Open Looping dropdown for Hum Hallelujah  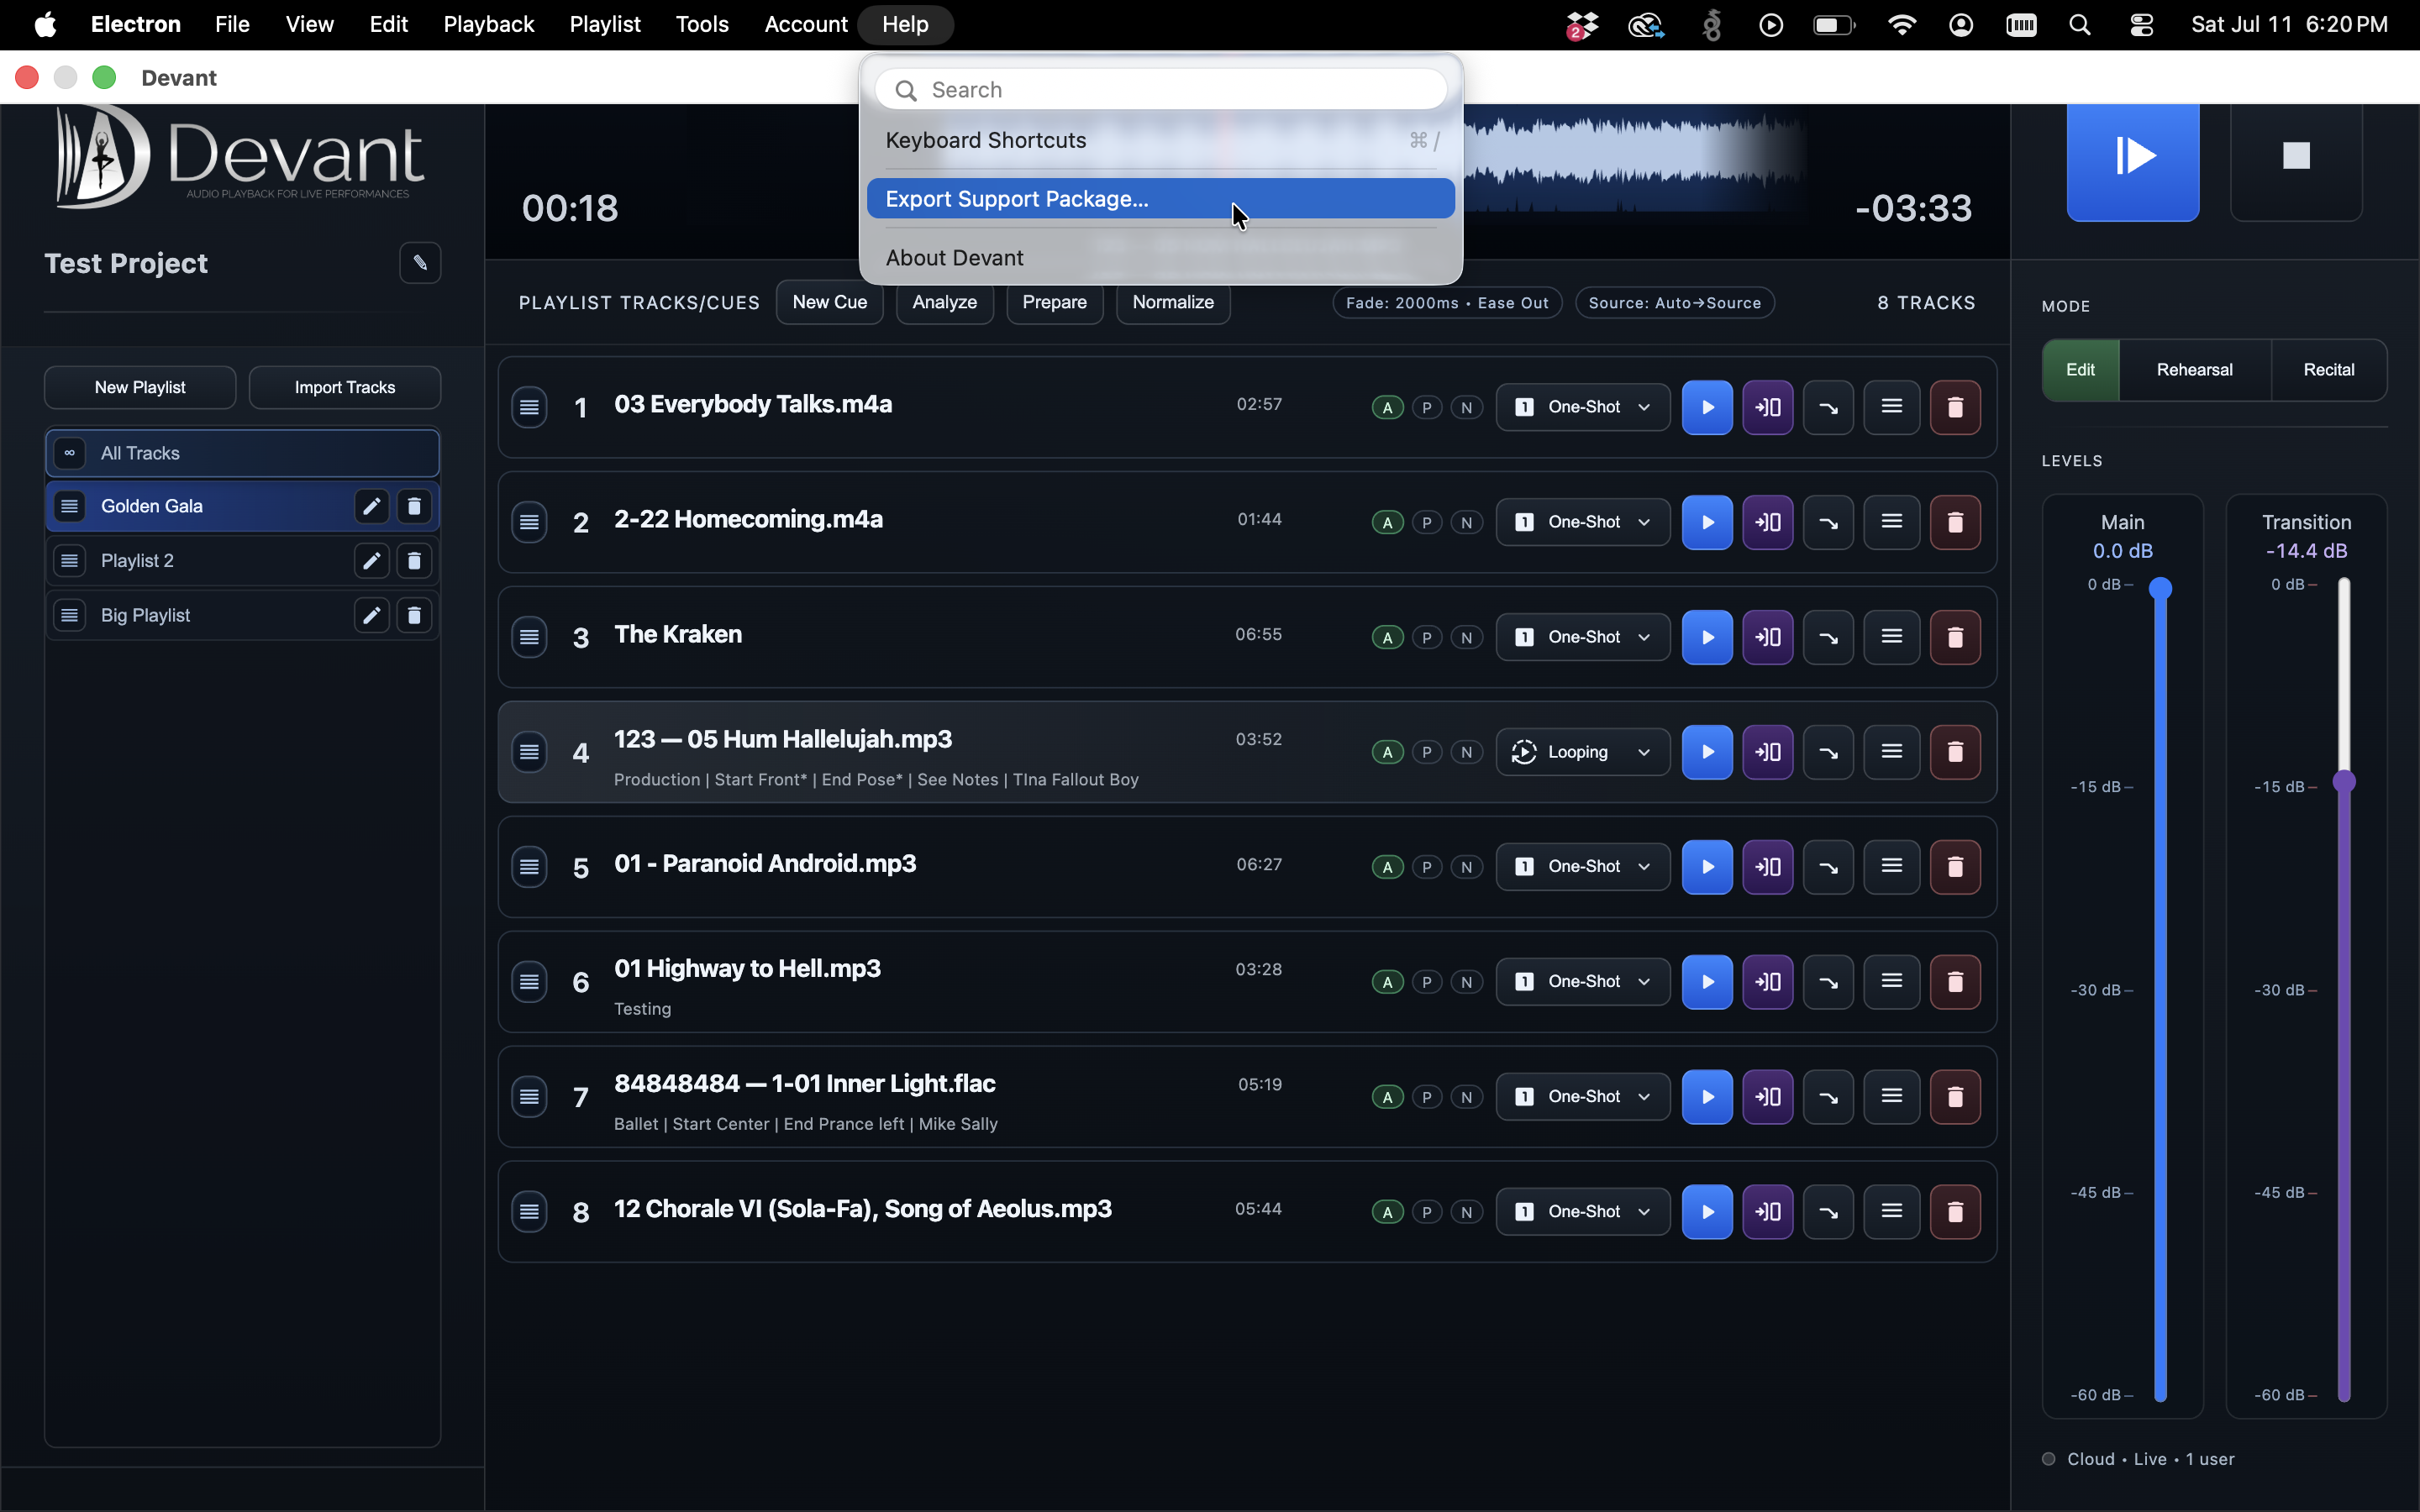pyautogui.click(x=1582, y=752)
